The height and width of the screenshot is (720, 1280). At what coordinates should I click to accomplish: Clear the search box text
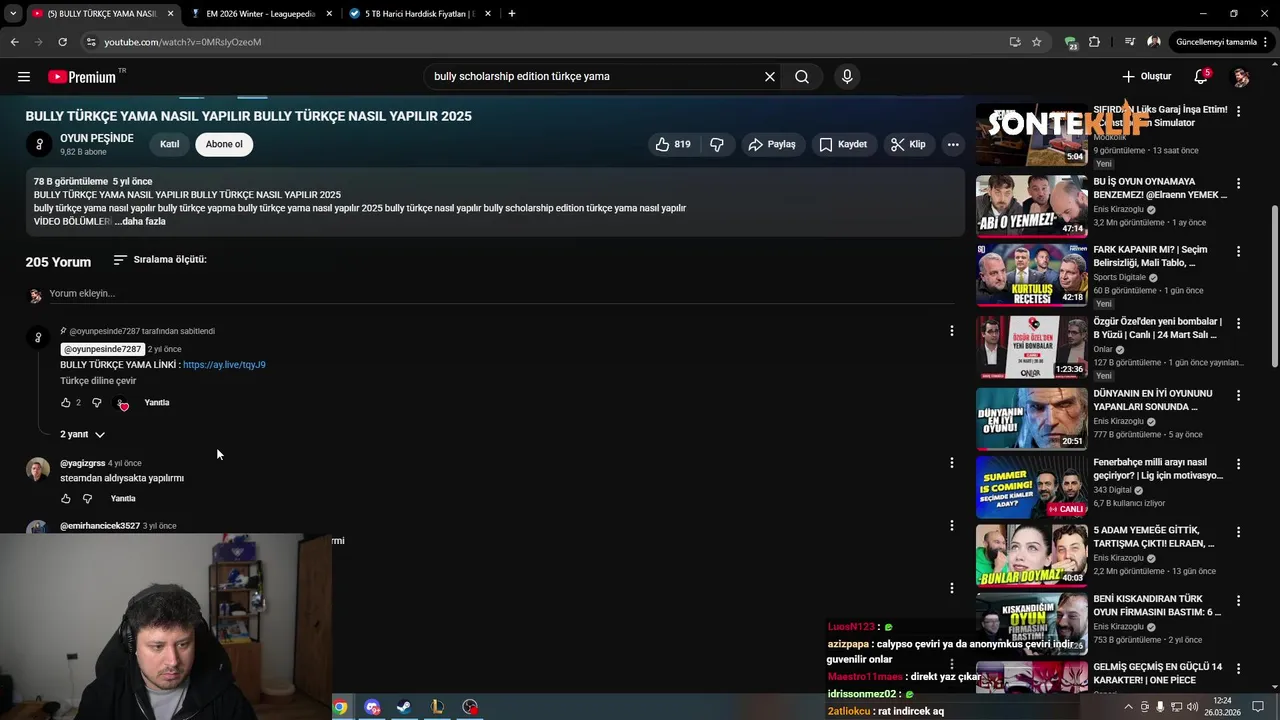[x=770, y=76]
